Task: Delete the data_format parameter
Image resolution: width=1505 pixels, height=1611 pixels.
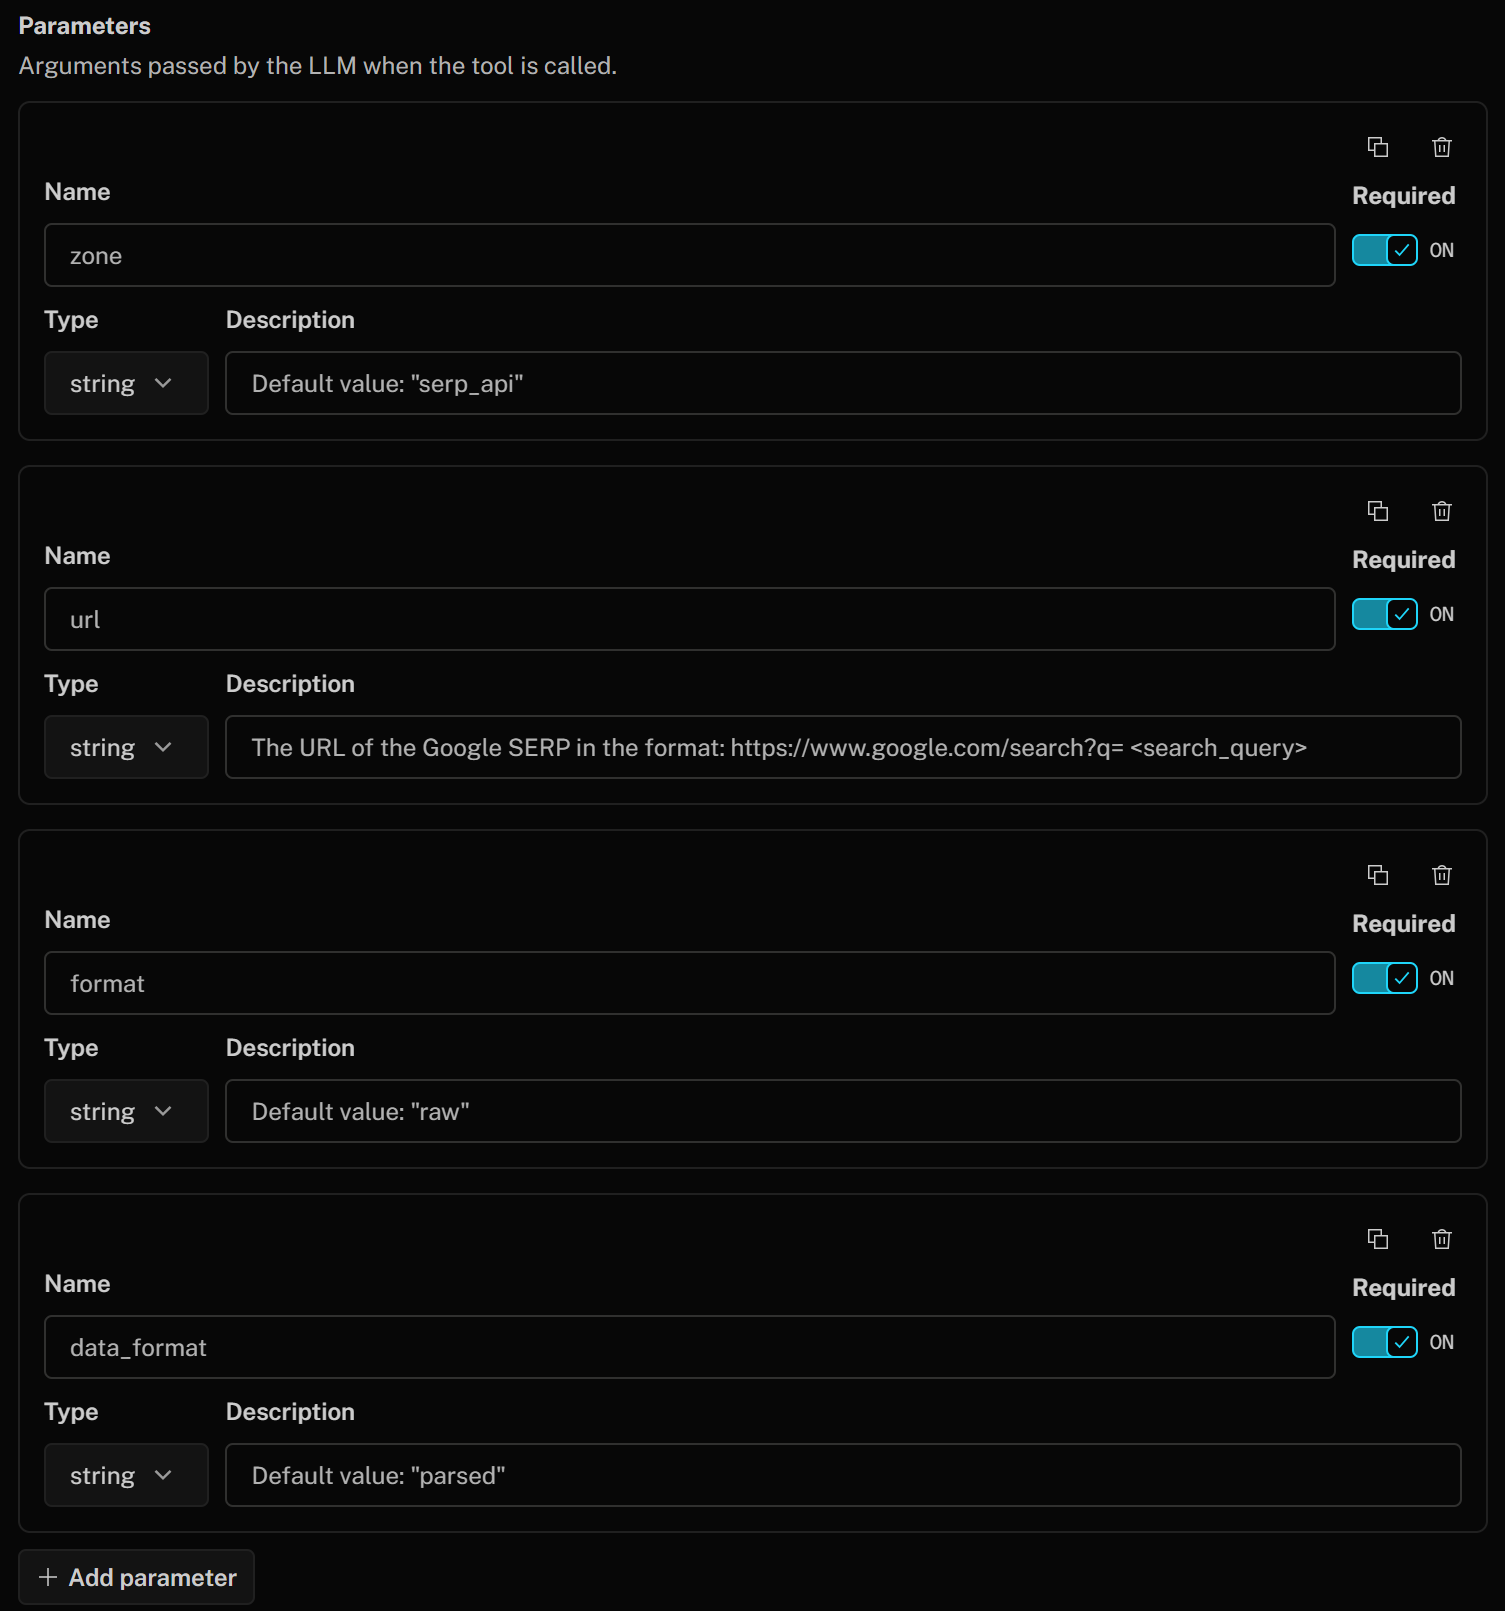Action: point(1441,1239)
